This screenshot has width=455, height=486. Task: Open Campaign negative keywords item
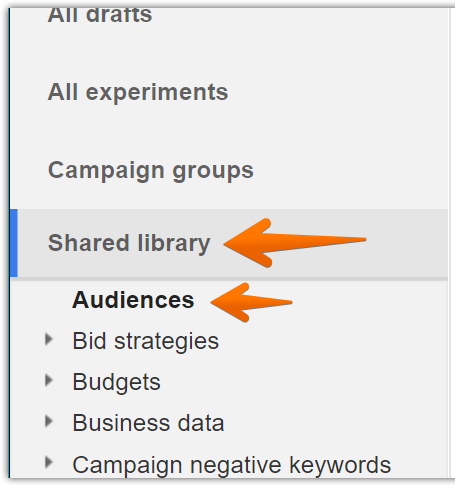click(x=232, y=465)
